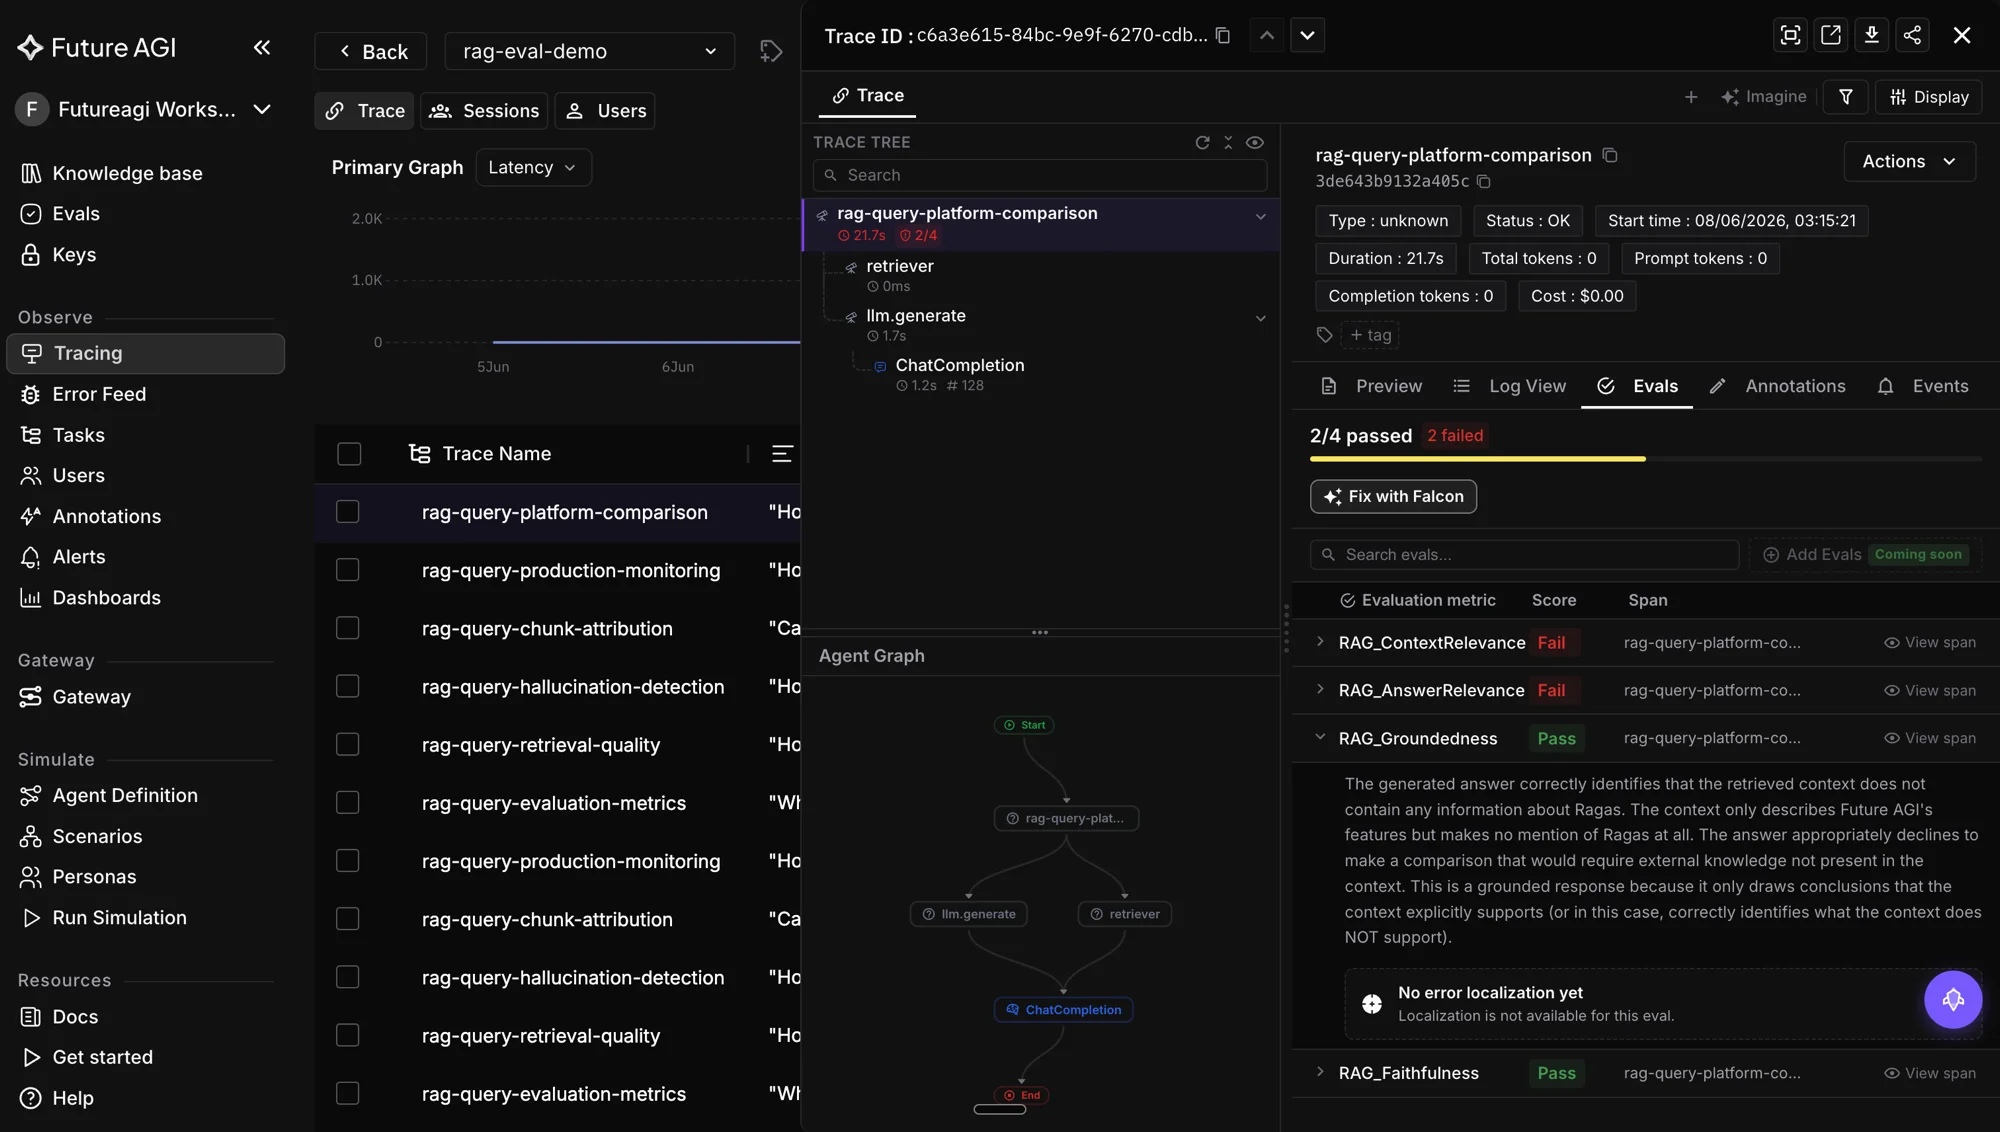This screenshot has height=1132, width=2000.
Task: Open the rag-eval-demo project dropdown
Action: coord(589,51)
